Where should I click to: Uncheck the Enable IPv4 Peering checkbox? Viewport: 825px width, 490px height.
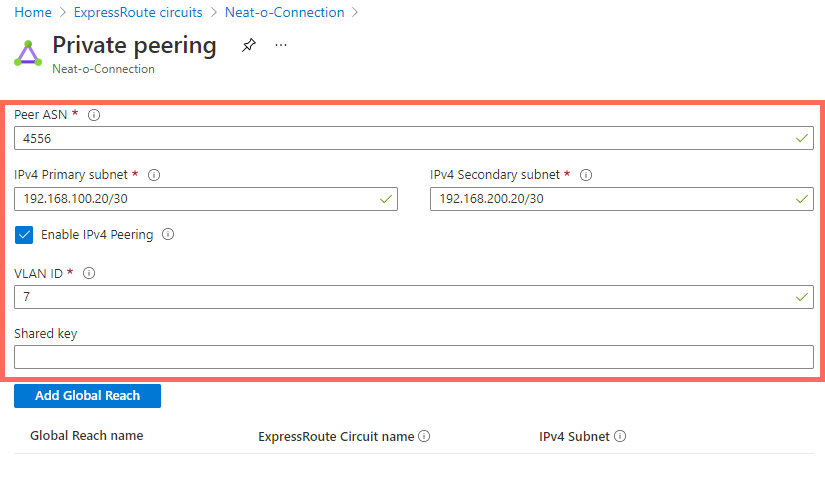24,235
